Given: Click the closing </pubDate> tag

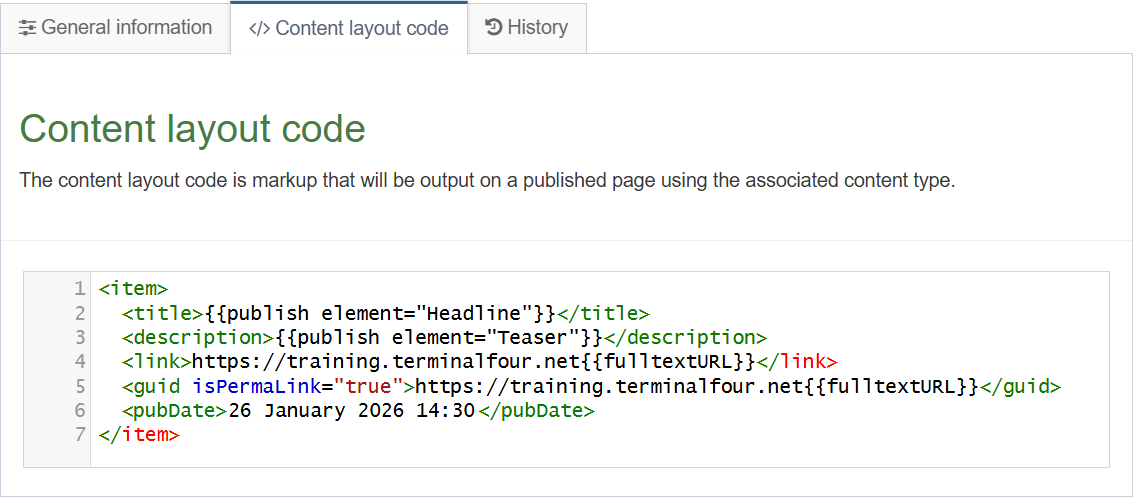Looking at the screenshot, I should click(x=536, y=411).
